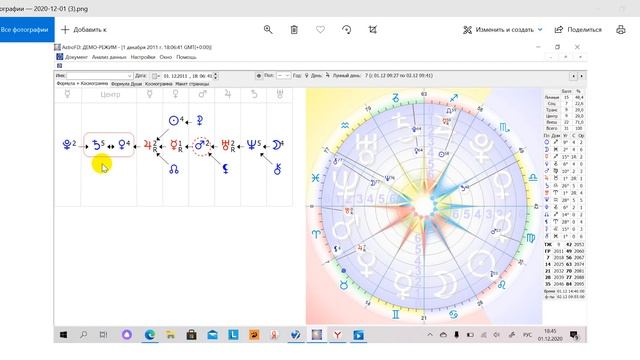Image resolution: width=640 pixels, height=360 pixels.
Task: Open the Настройки menu
Action: [x=143, y=57]
